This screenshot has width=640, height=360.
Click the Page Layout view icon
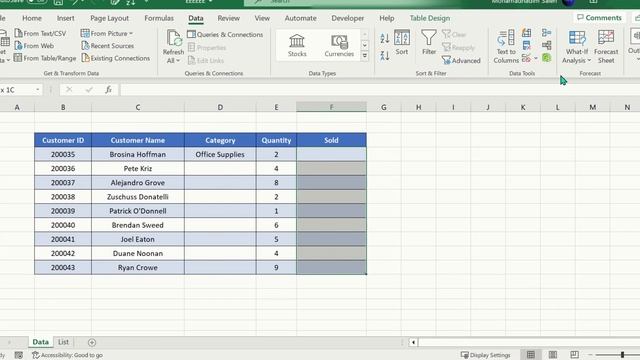(x=553, y=354)
